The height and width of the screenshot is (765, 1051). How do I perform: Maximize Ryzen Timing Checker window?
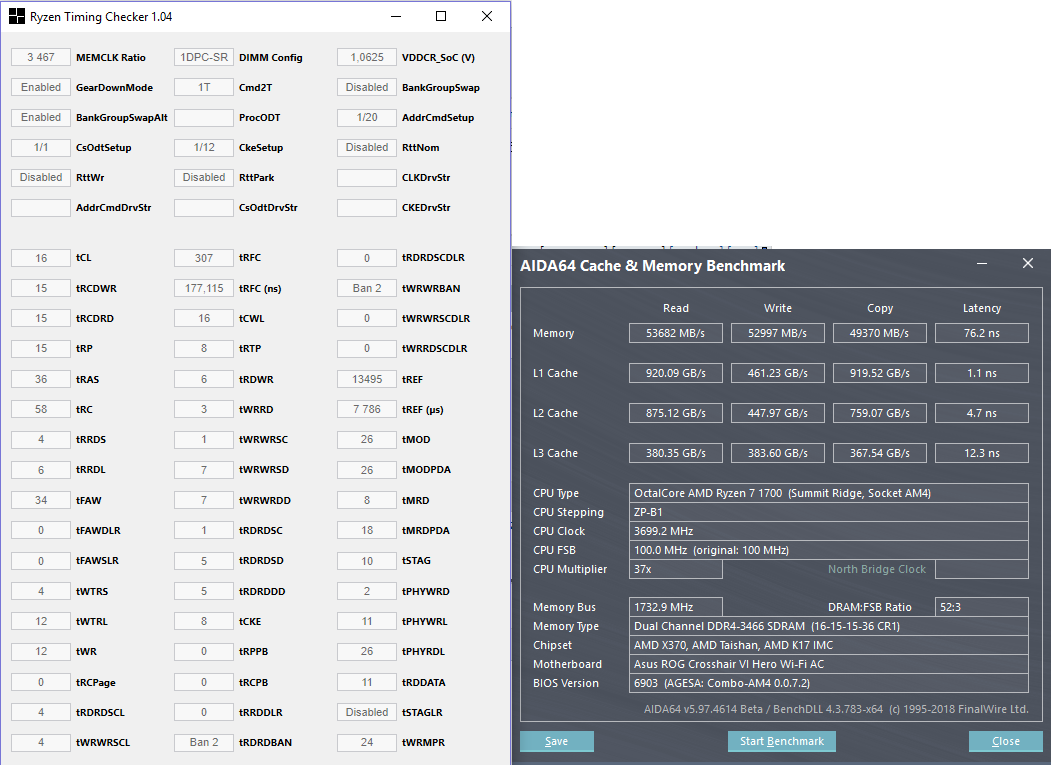tap(440, 16)
